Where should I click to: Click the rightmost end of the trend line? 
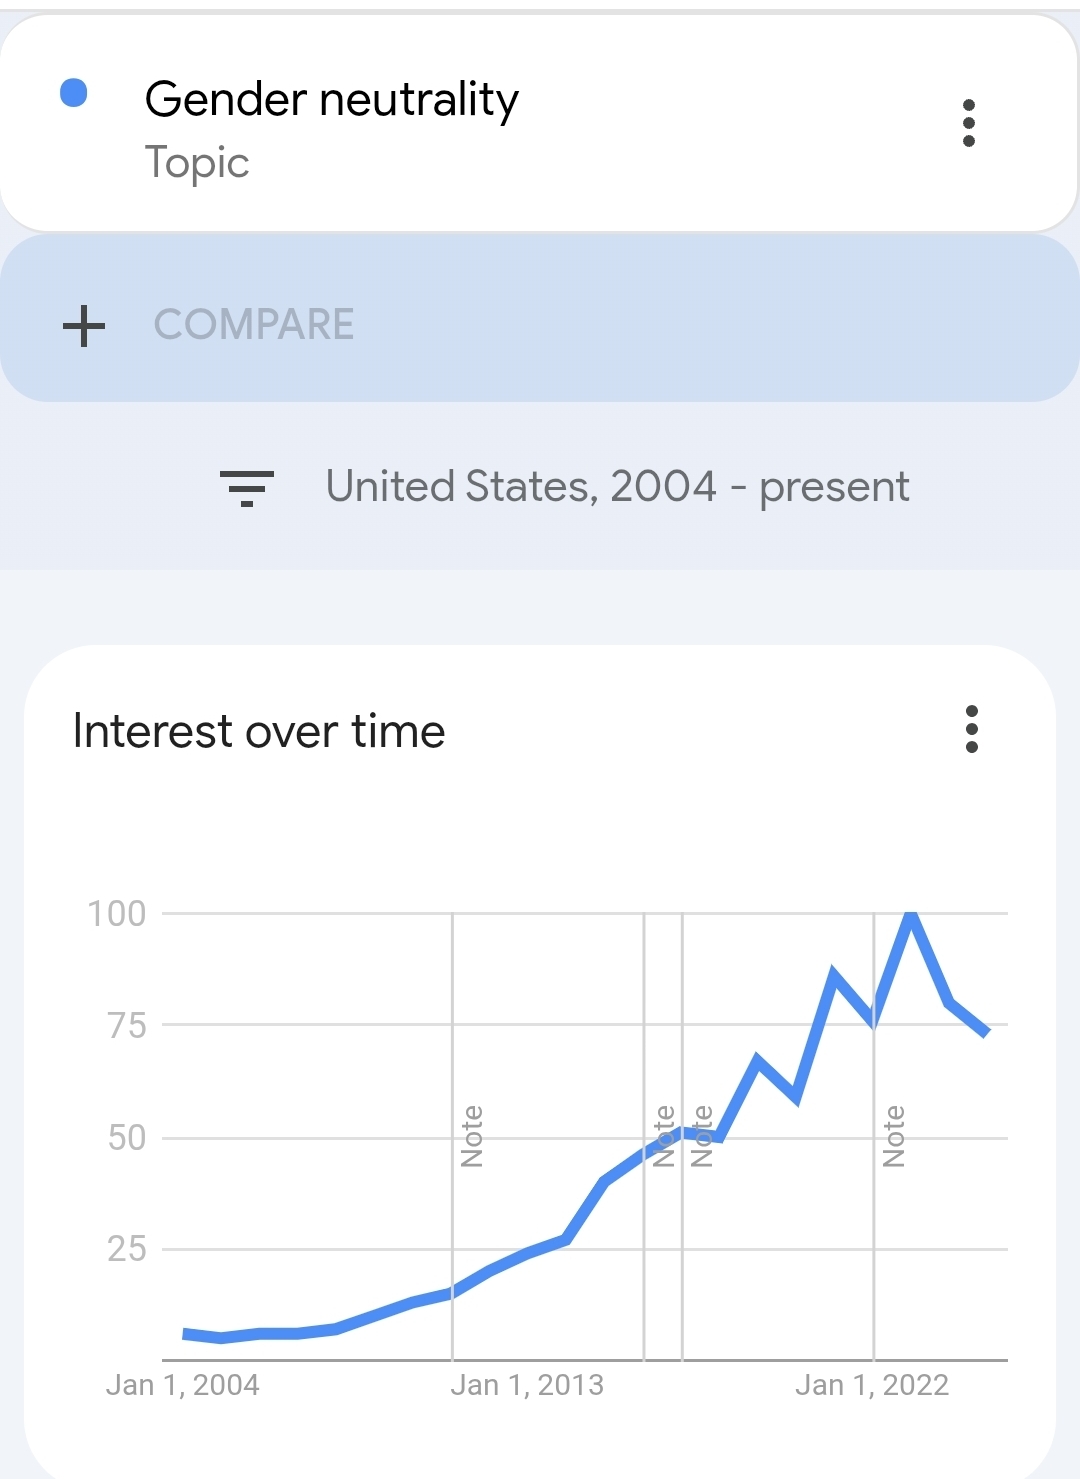coord(986,1032)
